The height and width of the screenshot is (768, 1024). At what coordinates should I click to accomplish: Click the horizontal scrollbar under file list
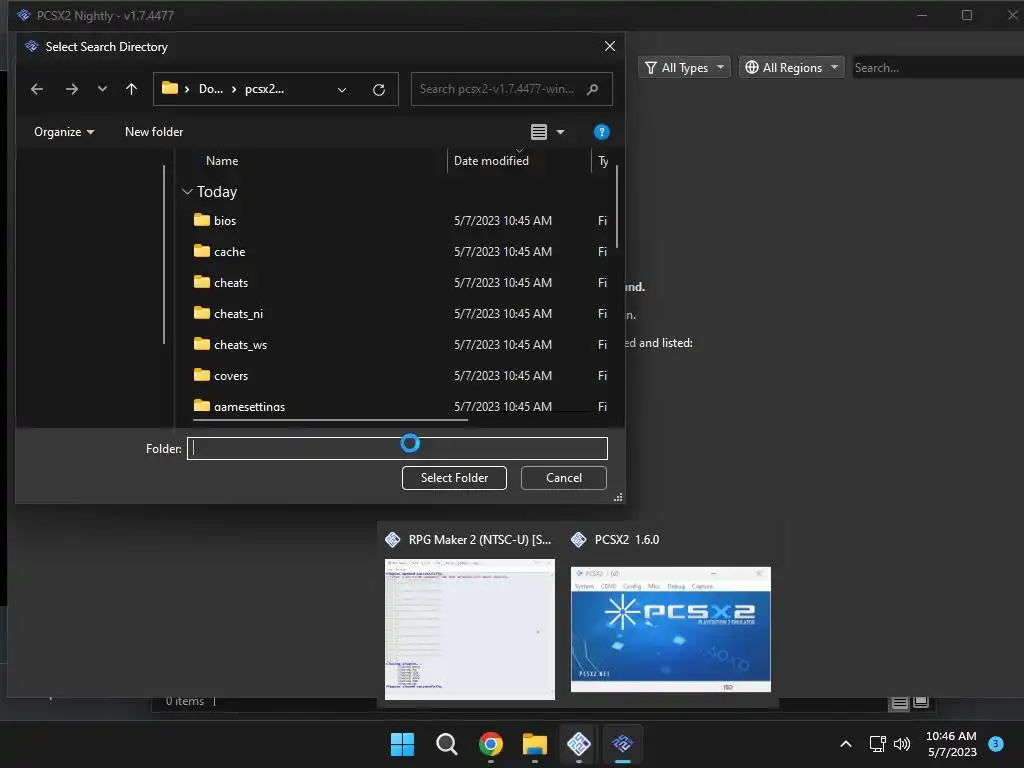pos(330,420)
